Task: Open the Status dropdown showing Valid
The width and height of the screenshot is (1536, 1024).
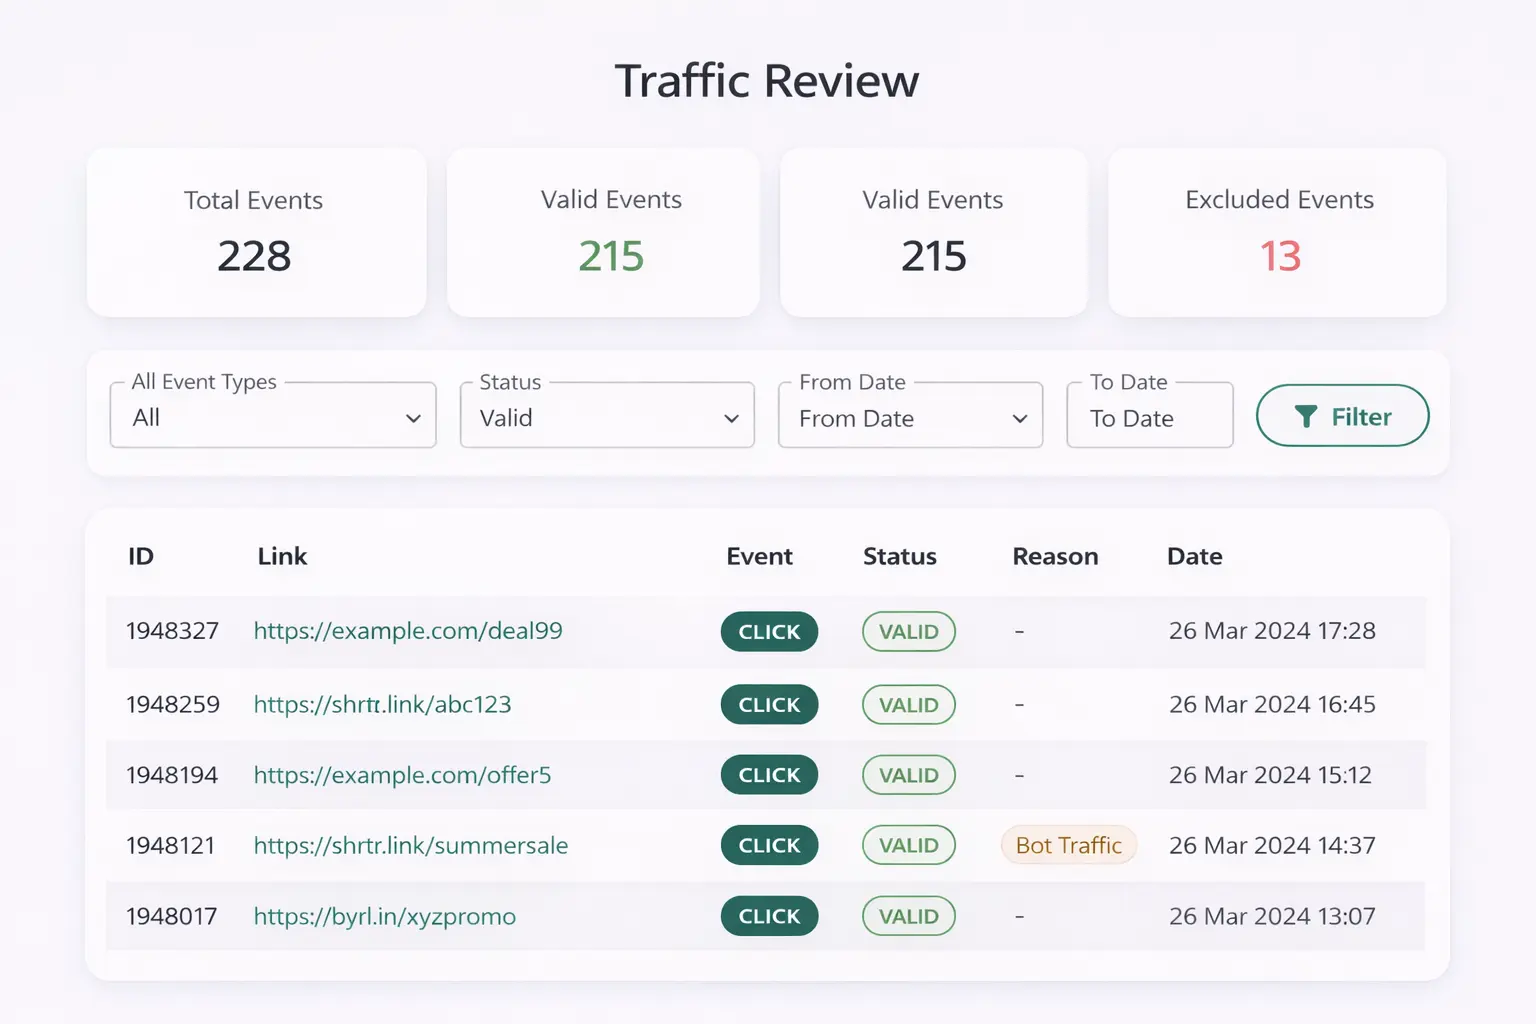Action: click(606, 416)
